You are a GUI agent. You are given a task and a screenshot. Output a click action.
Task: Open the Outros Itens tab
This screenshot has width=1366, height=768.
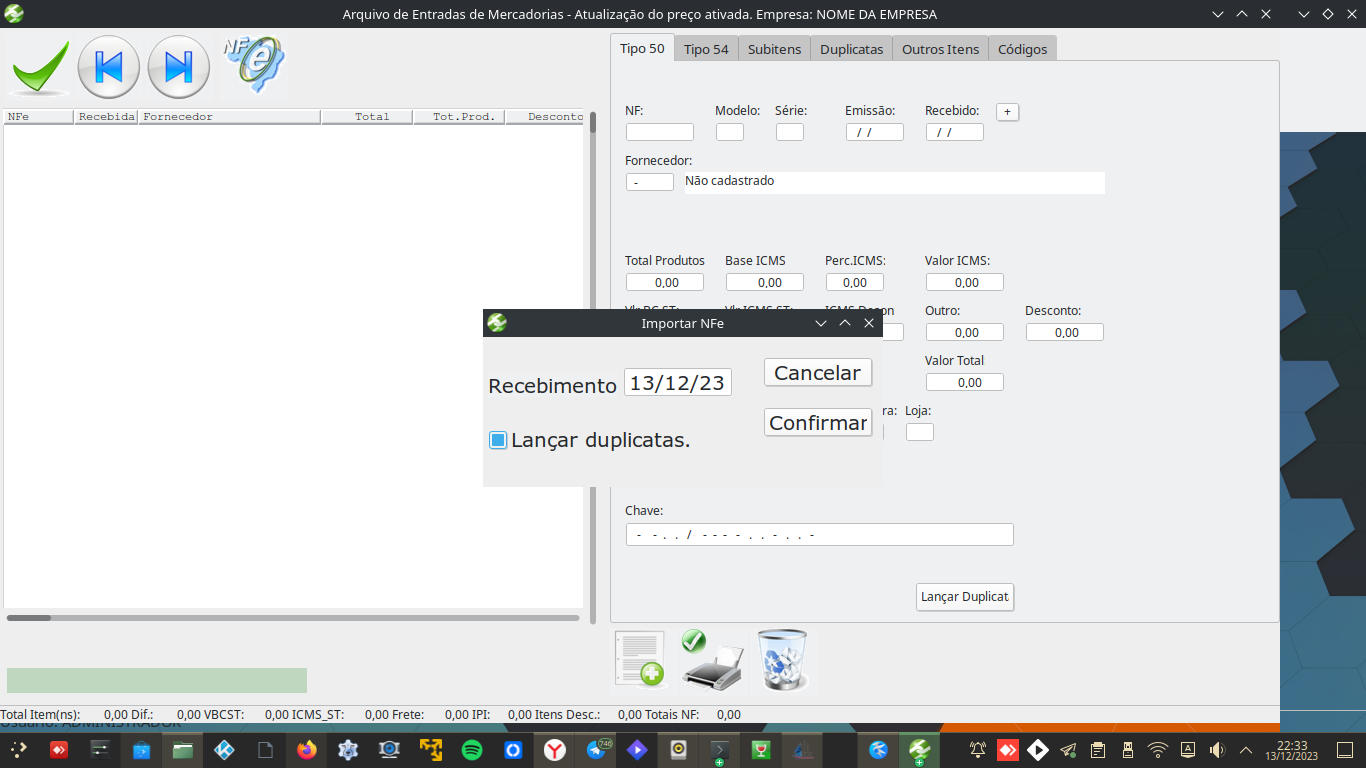pos(941,49)
